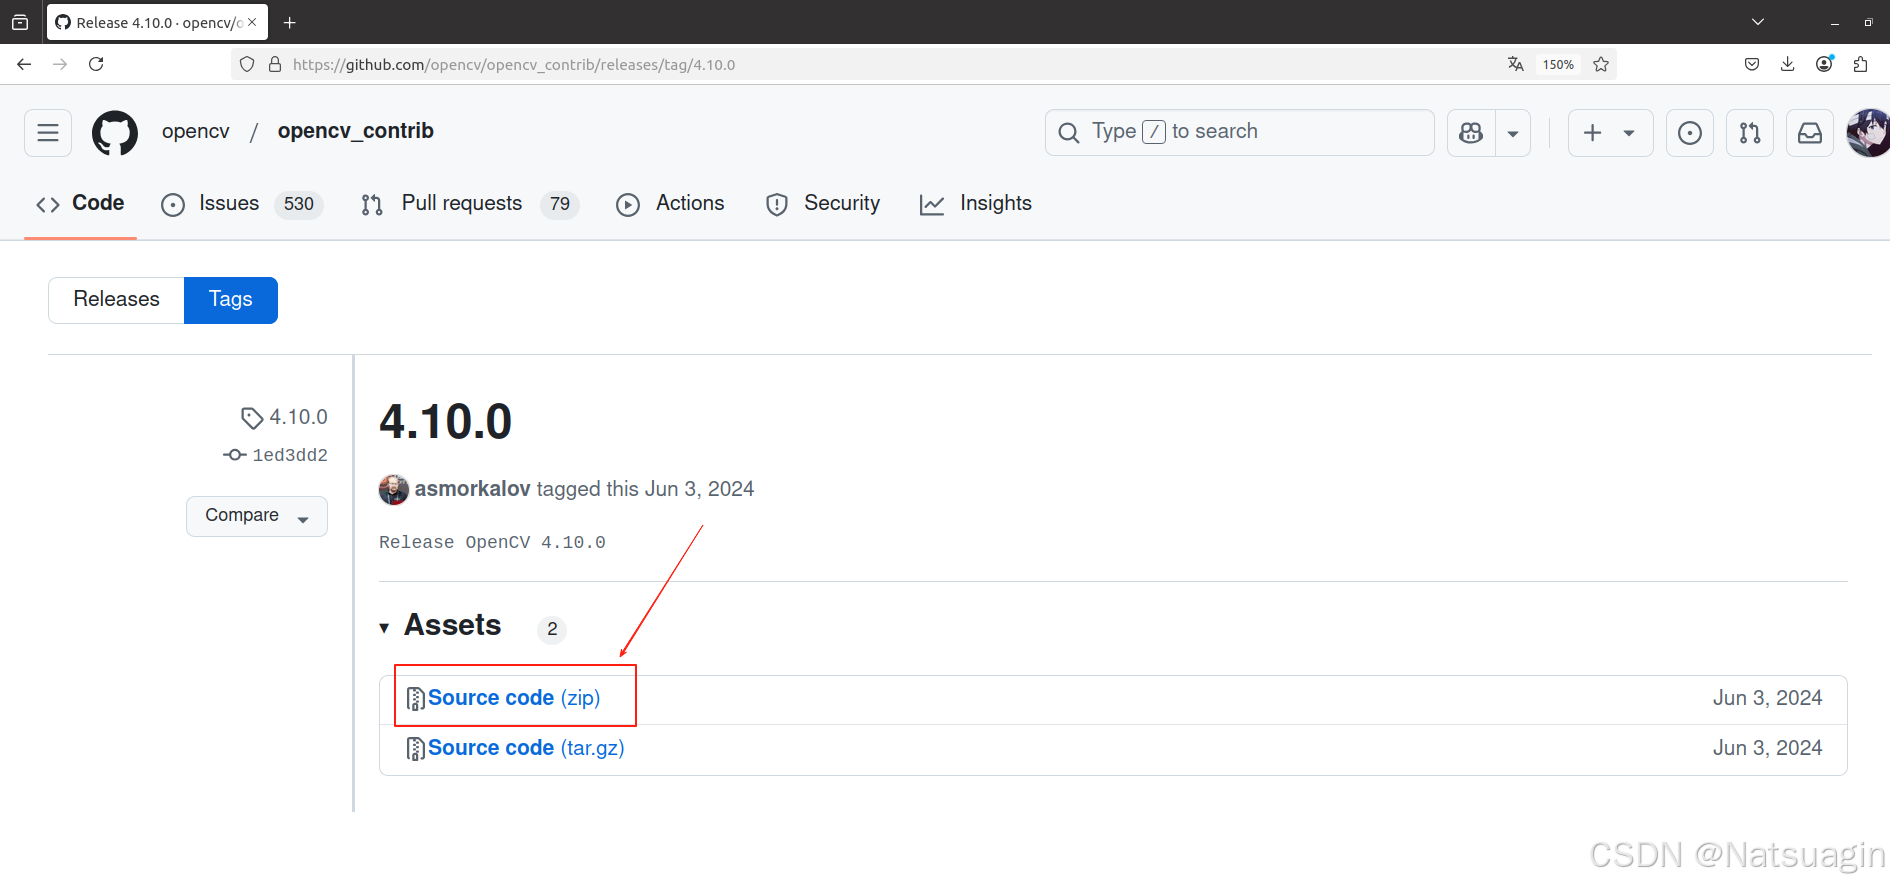The image size is (1890, 887).
Task: Open the Firefox View icon
Action: 20,22
